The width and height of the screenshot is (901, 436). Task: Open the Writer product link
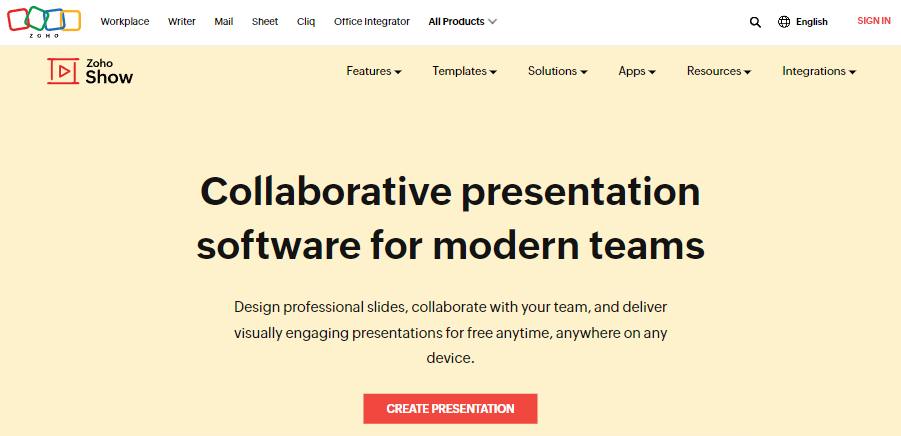(182, 22)
